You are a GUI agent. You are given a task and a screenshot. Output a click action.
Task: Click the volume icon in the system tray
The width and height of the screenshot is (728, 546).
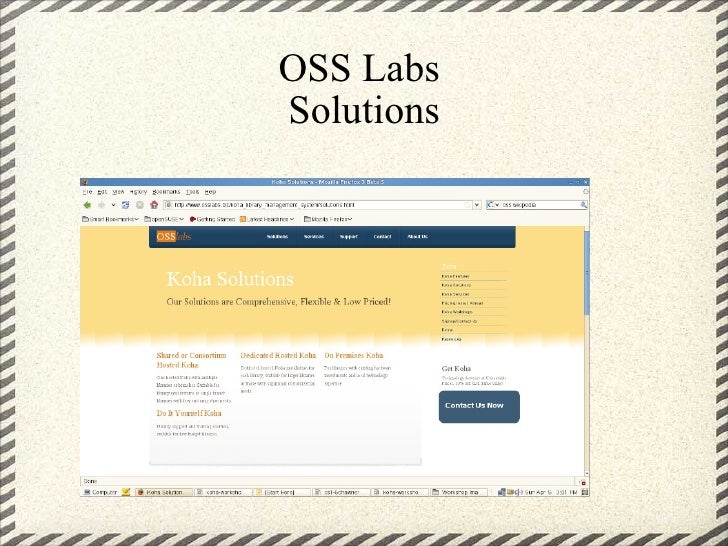(518, 492)
